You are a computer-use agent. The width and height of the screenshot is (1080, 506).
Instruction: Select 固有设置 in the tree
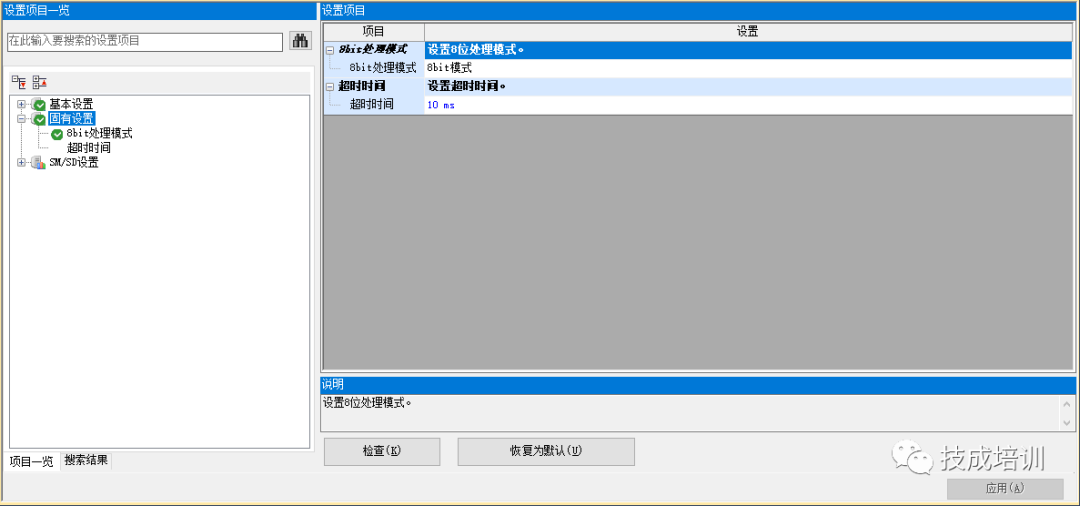(x=72, y=119)
